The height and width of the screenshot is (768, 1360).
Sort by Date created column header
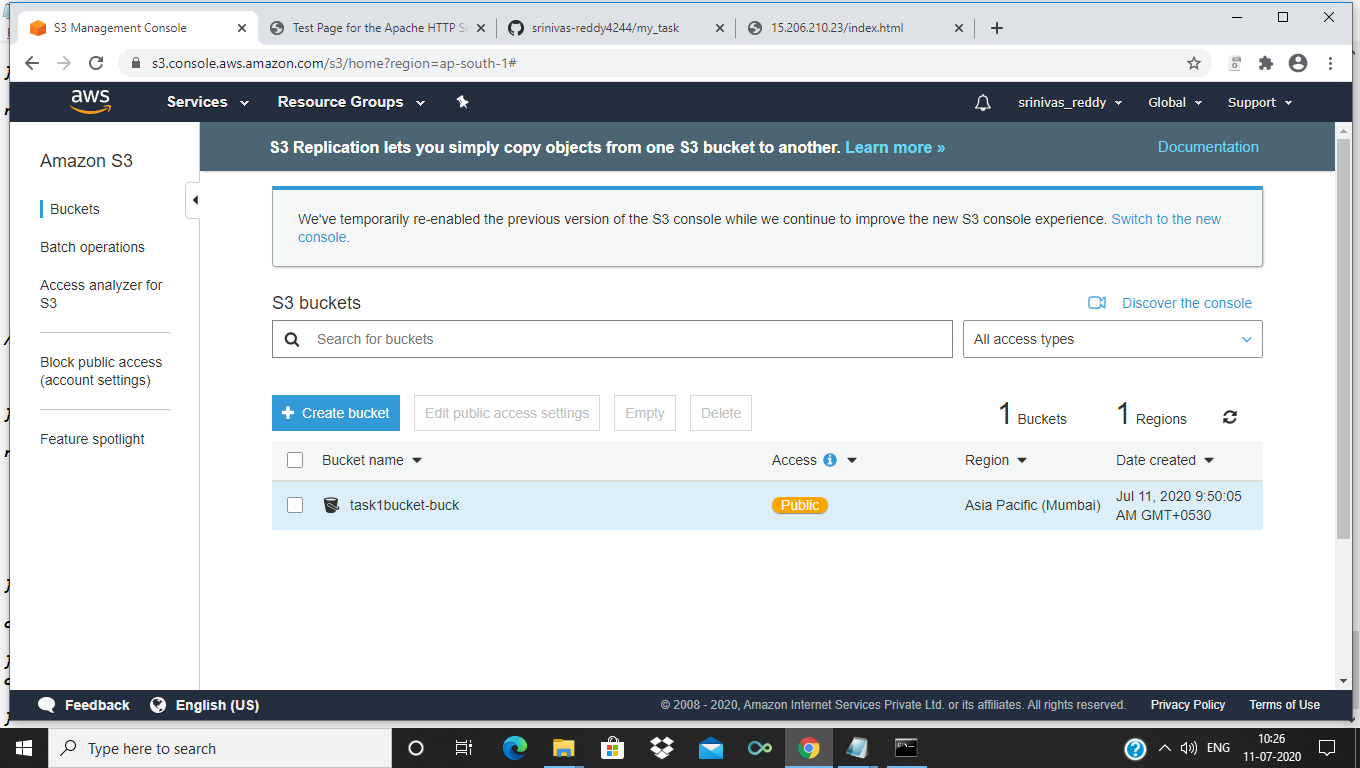[1165, 460]
